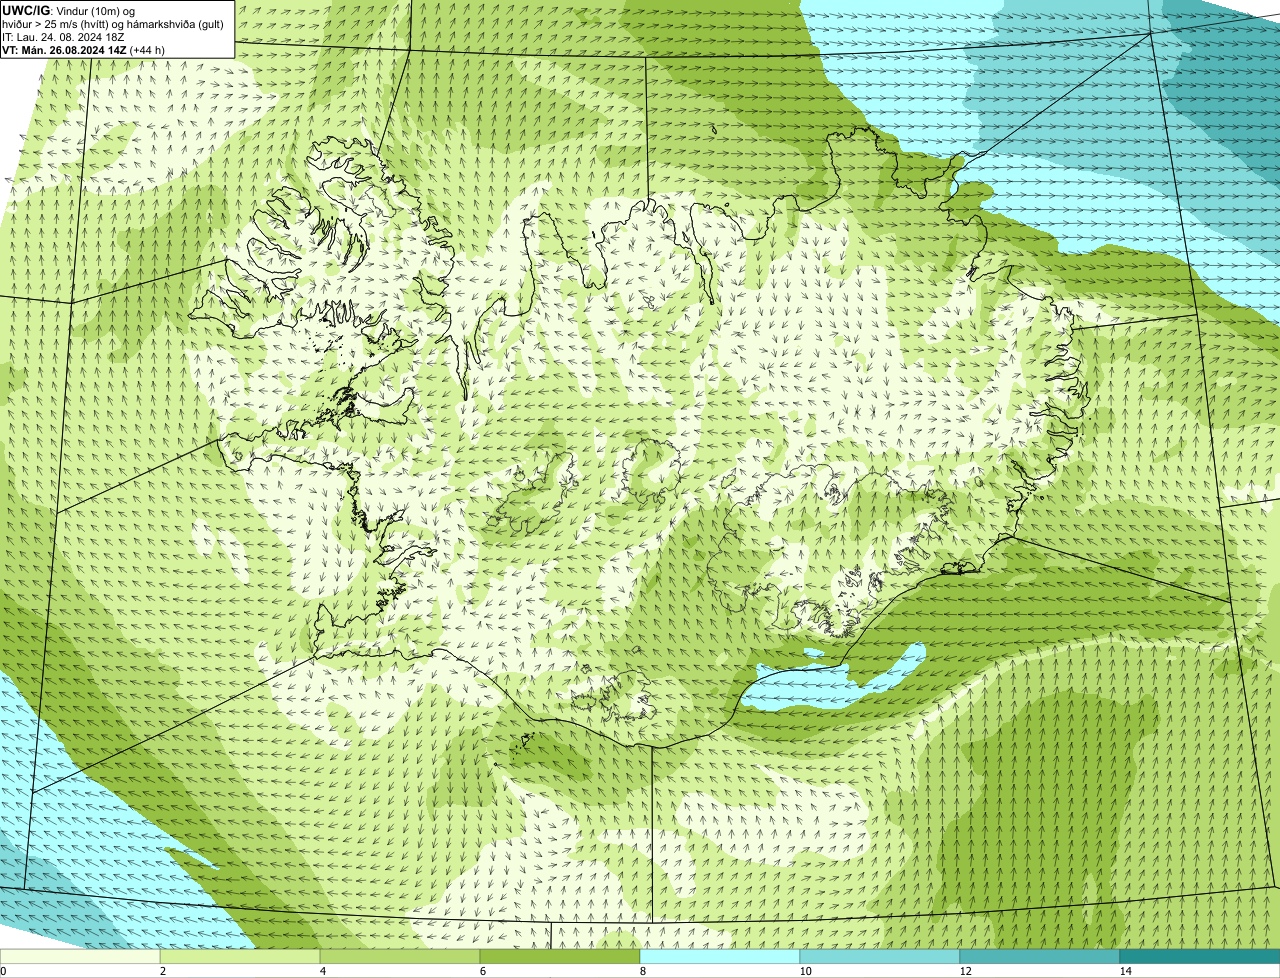The height and width of the screenshot is (978, 1280).
Task: Click the pale yellow 0–2 m/s legend swatch
Action: pyautogui.click(x=80, y=957)
